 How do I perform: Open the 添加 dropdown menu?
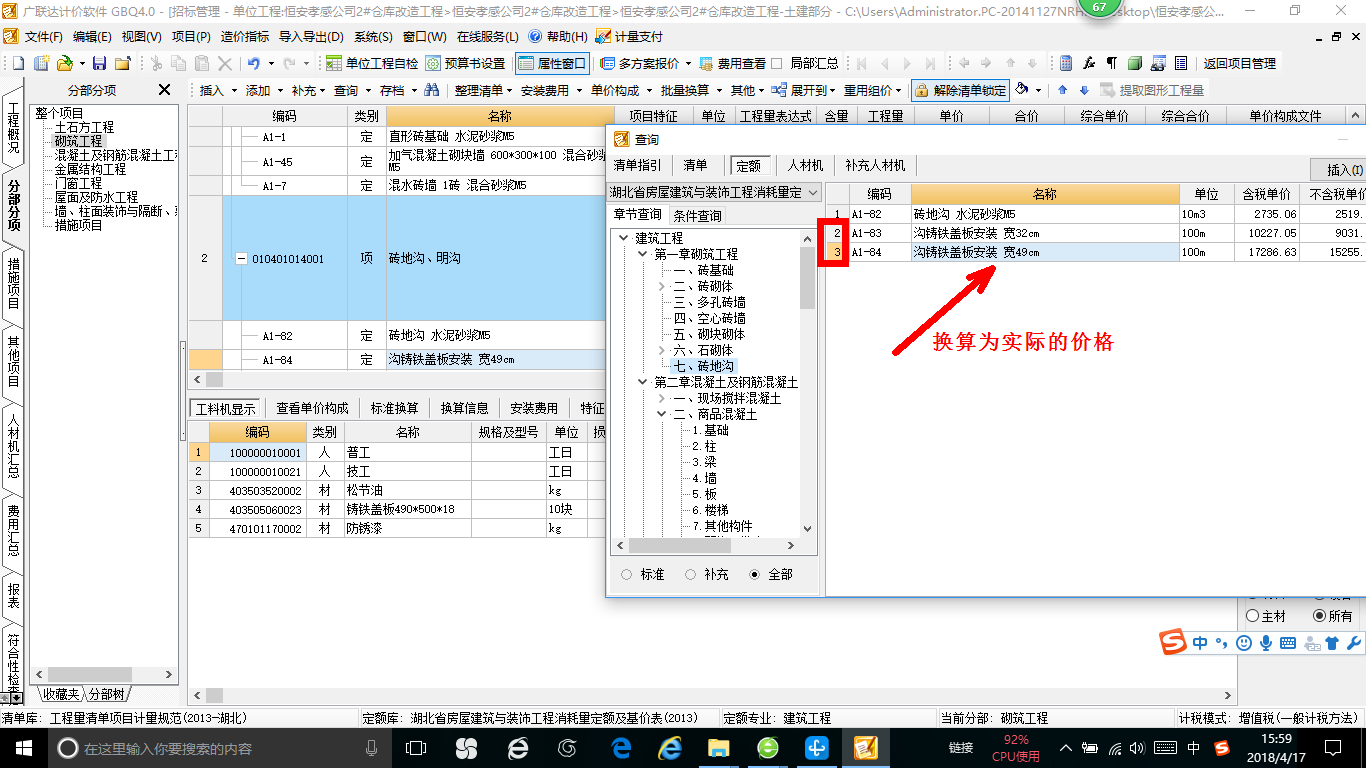click(264, 90)
